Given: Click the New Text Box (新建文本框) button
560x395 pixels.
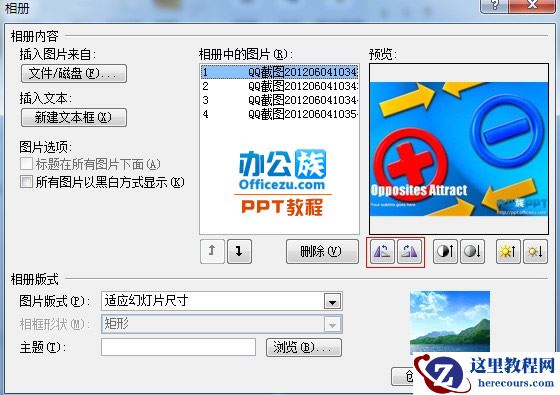Looking at the screenshot, I should [74, 118].
